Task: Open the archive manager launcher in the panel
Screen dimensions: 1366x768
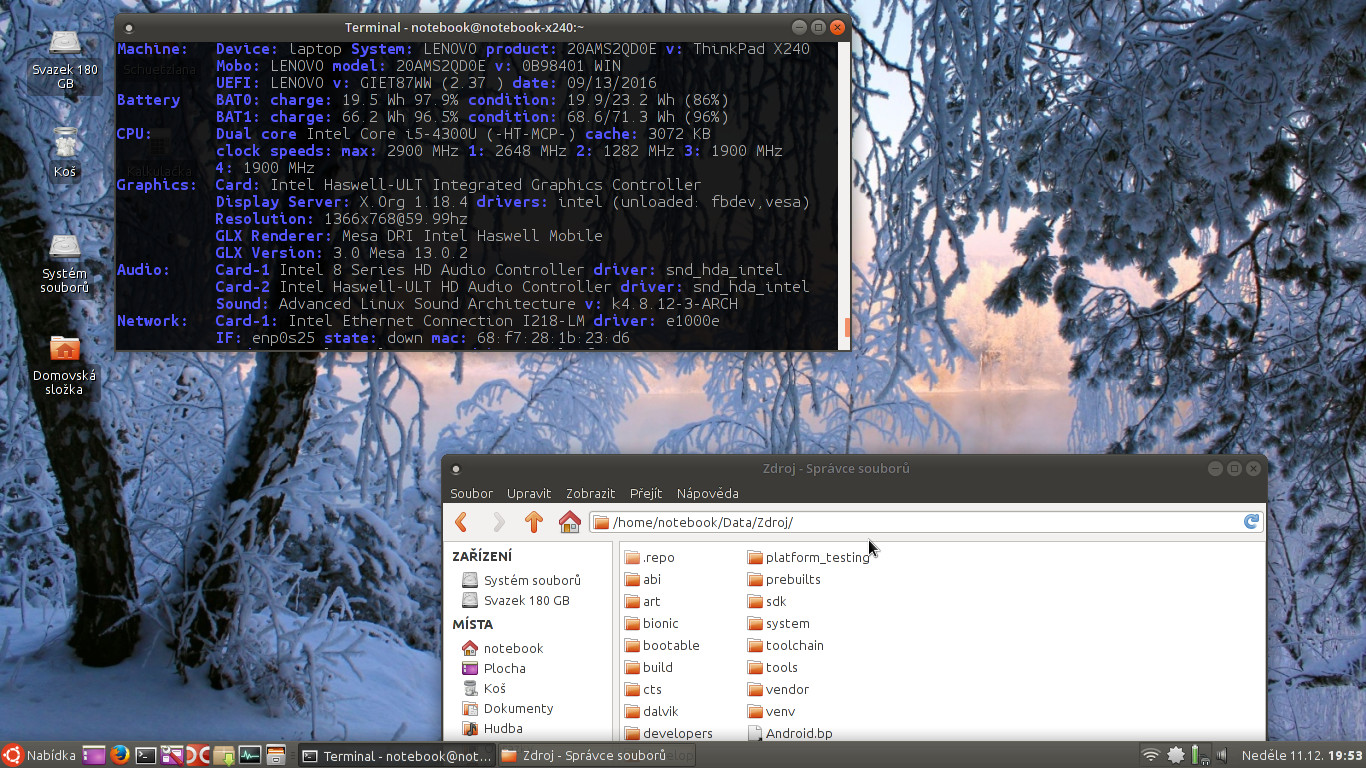Action: coord(276,755)
